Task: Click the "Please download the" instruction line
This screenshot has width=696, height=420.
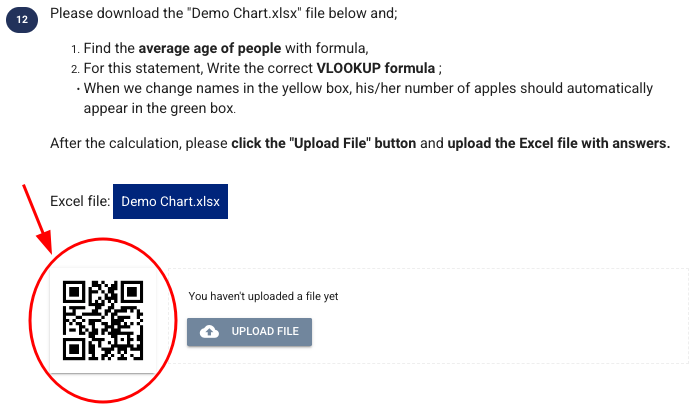Action: [224, 13]
